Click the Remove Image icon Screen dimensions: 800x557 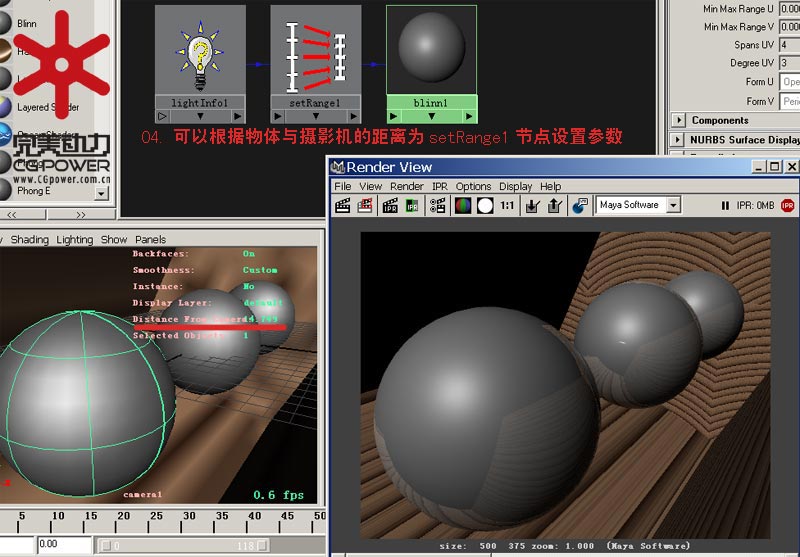pos(554,205)
